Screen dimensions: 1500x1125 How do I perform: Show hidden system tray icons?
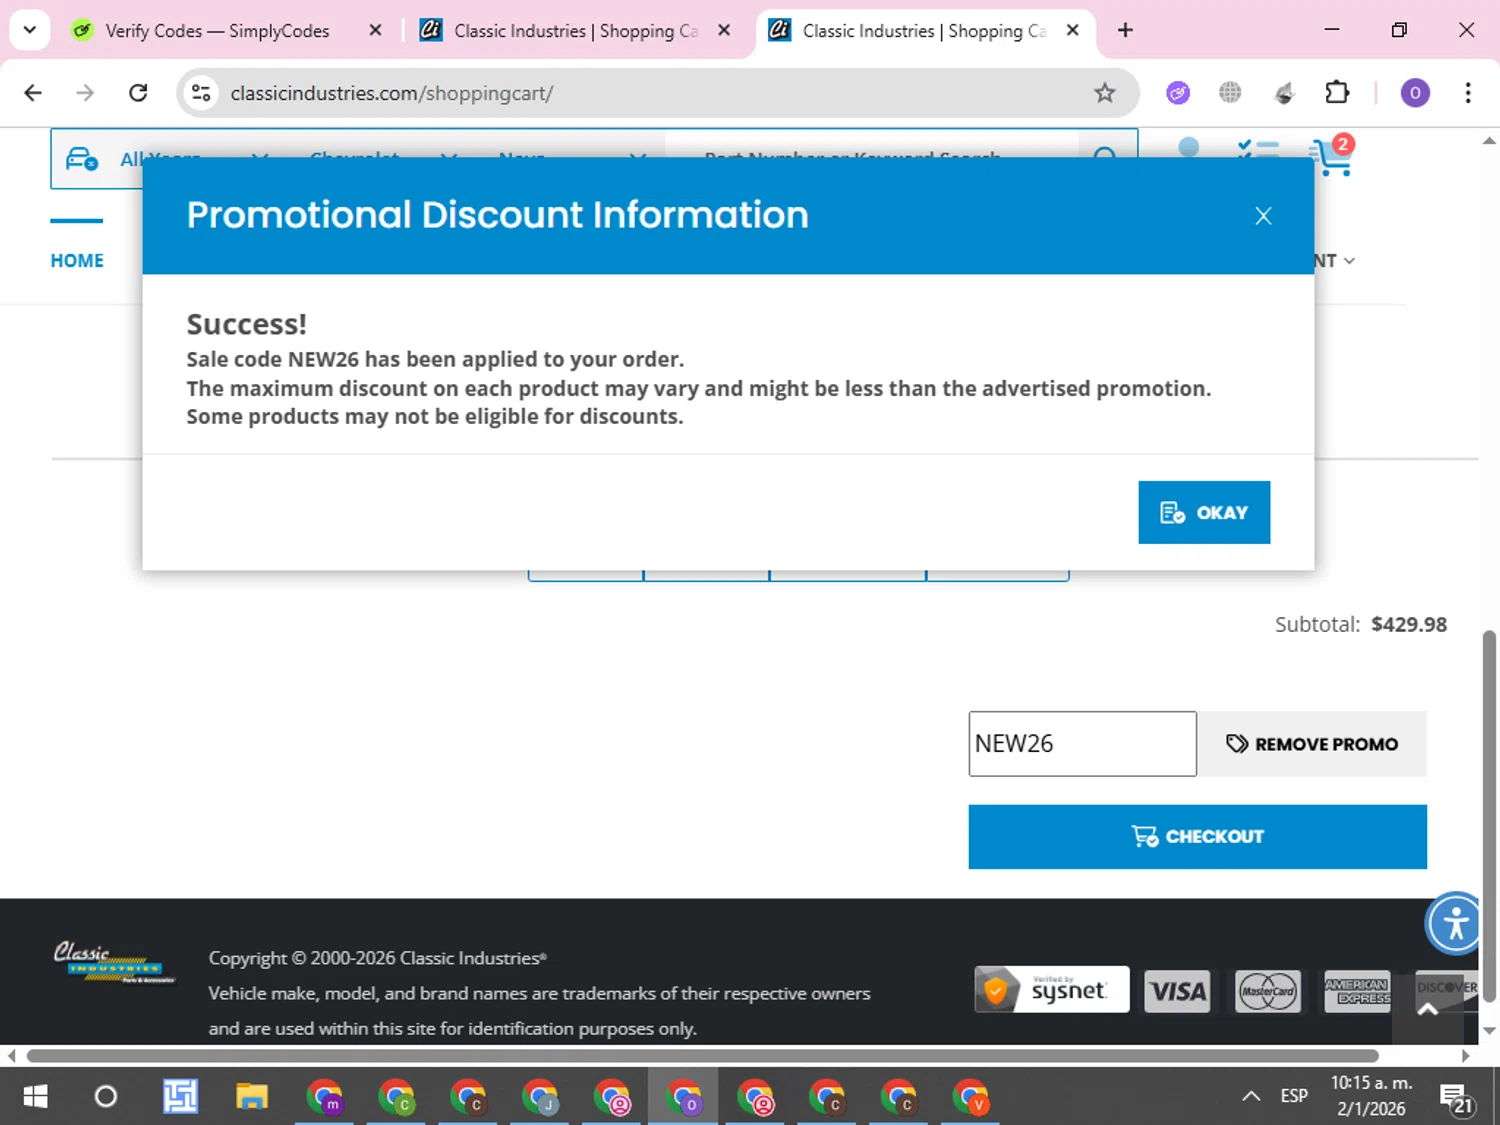[x=1250, y=1096]
